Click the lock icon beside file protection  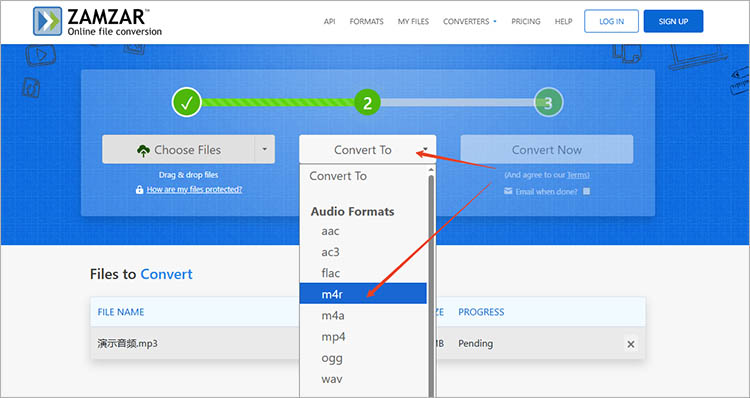[139, 189]
